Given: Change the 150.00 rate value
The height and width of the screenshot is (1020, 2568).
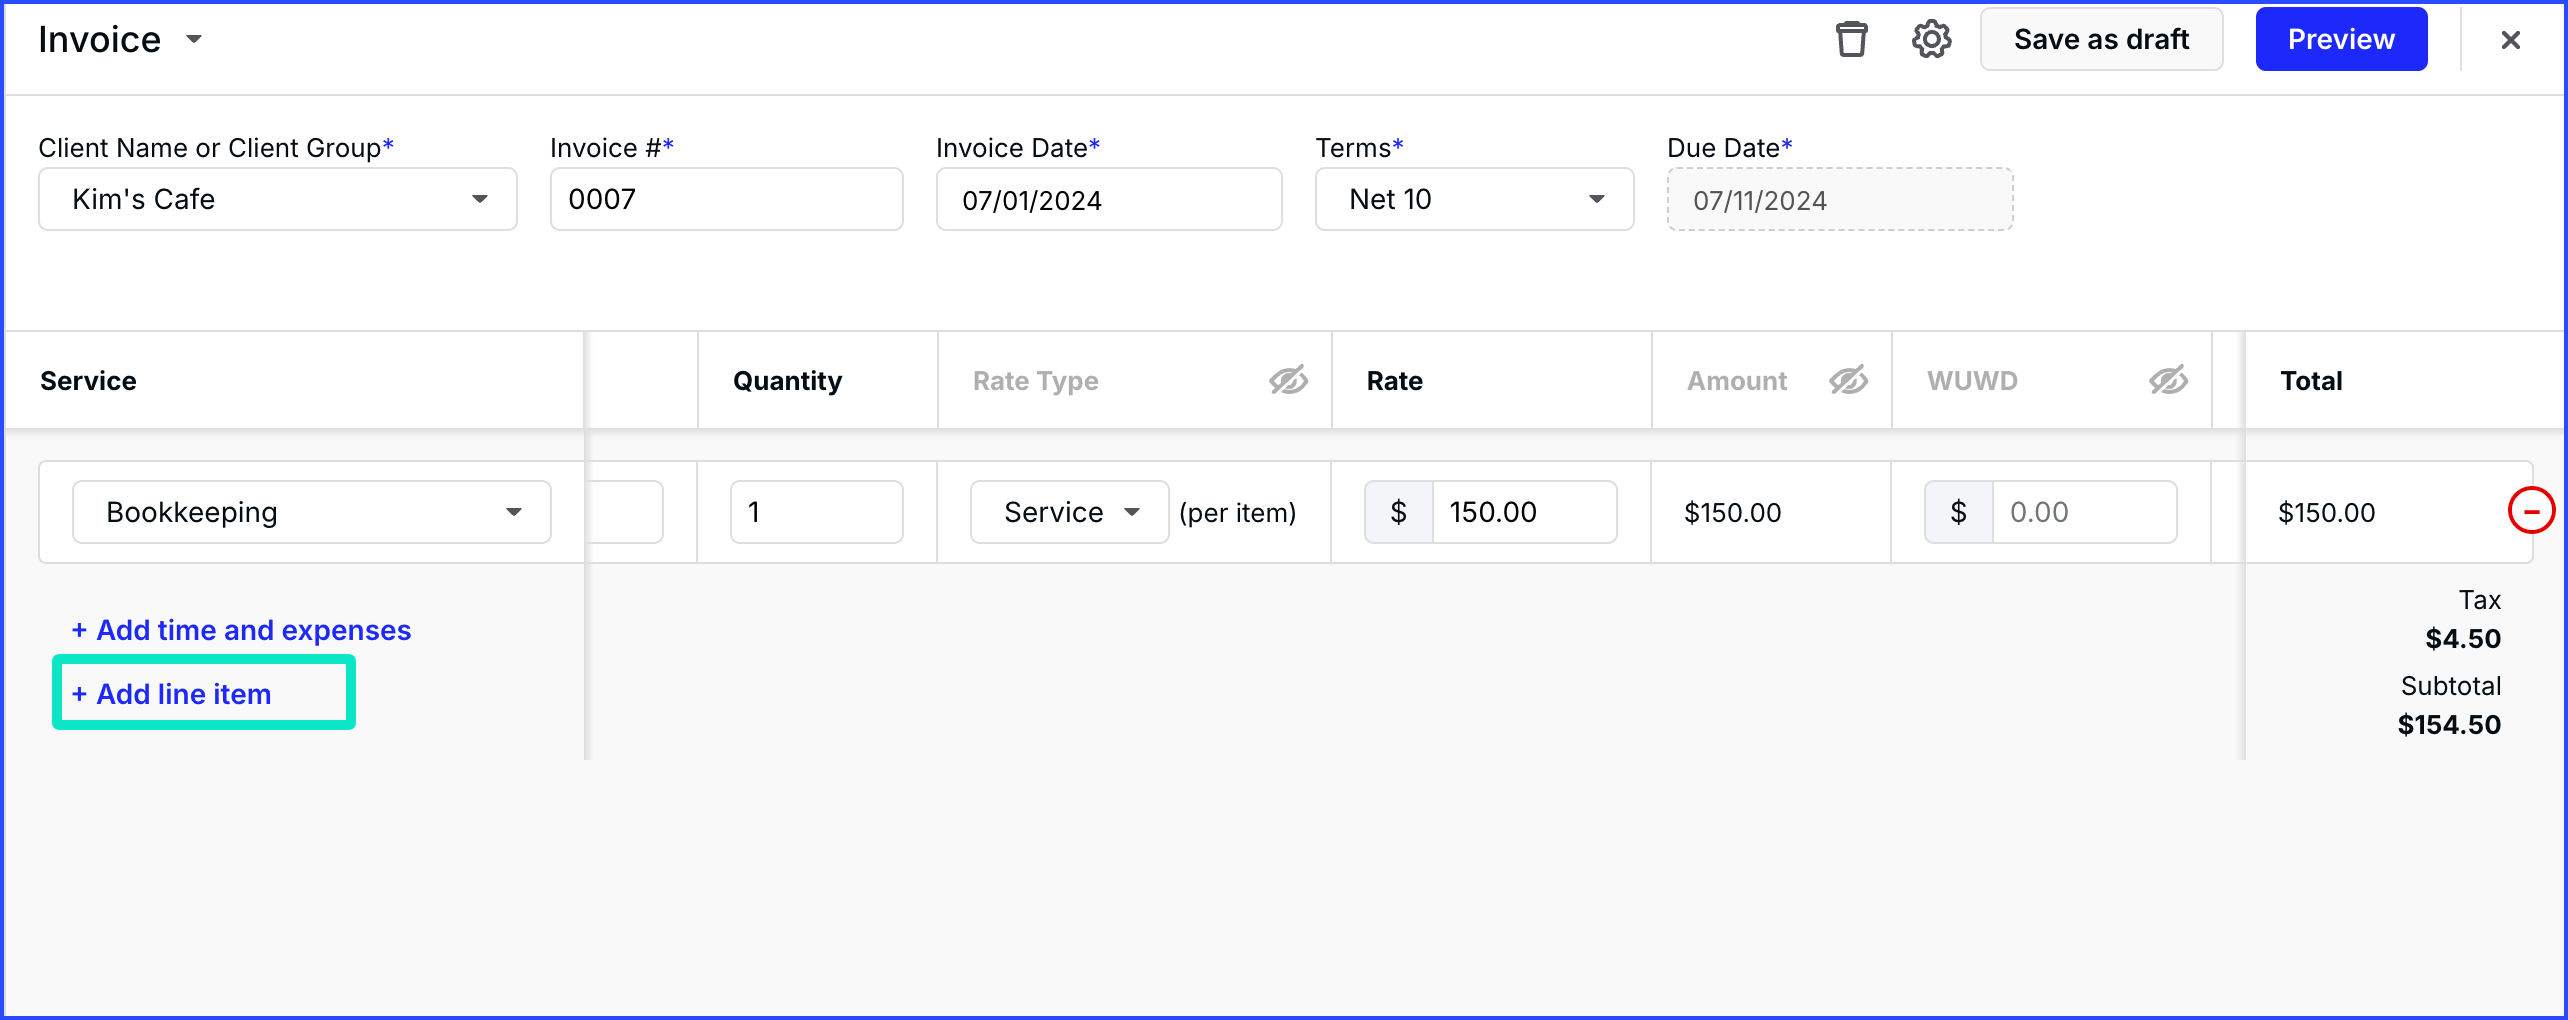Looking at the screenshot, I should pos(1524,511).
